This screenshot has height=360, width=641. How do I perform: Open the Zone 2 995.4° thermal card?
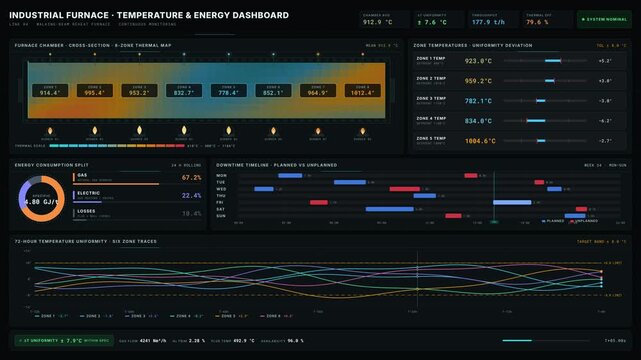point(95,90)
